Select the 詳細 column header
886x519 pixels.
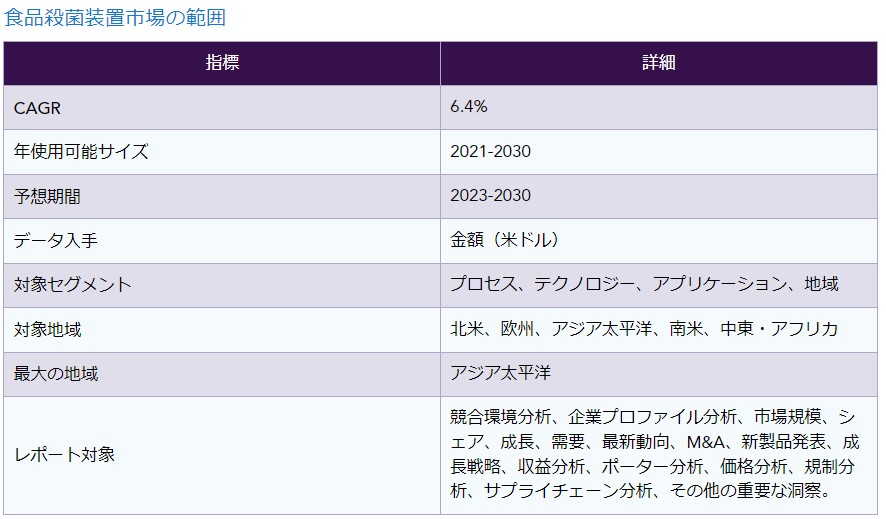point(658,63)
